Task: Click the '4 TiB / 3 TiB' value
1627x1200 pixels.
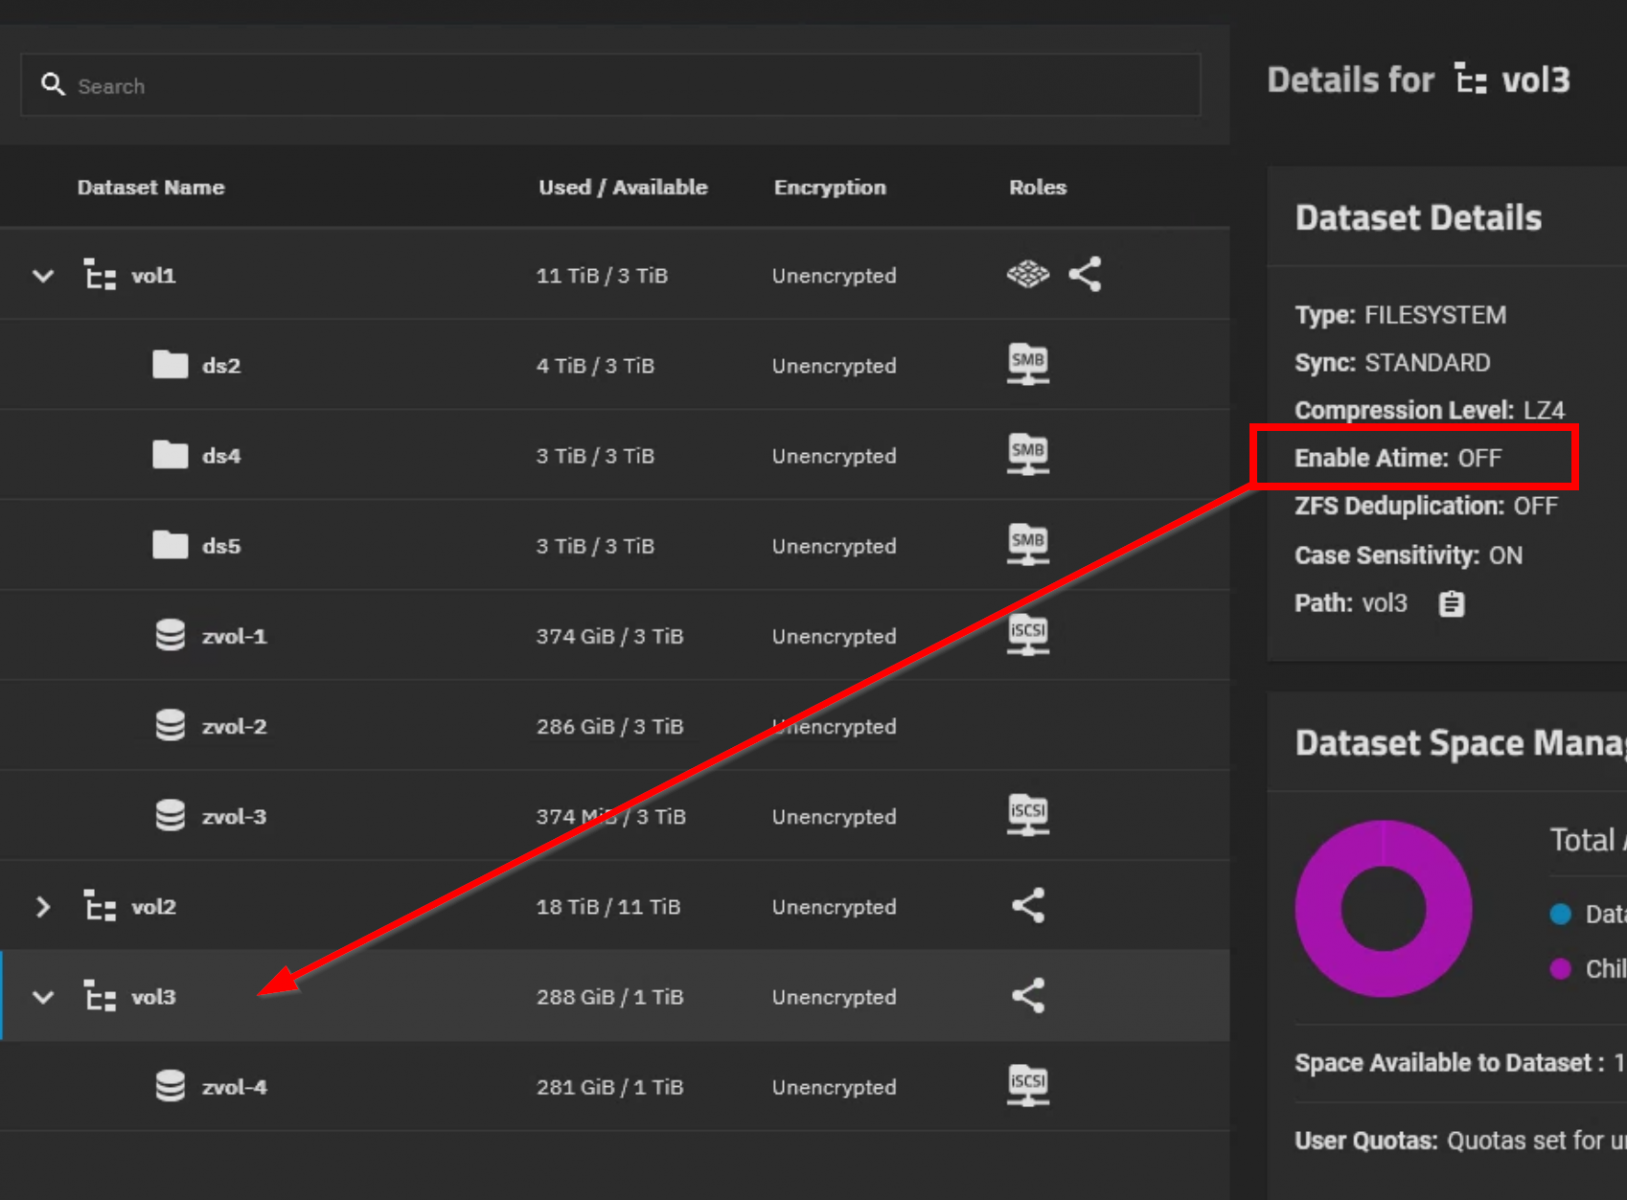Action: (595, 366)
